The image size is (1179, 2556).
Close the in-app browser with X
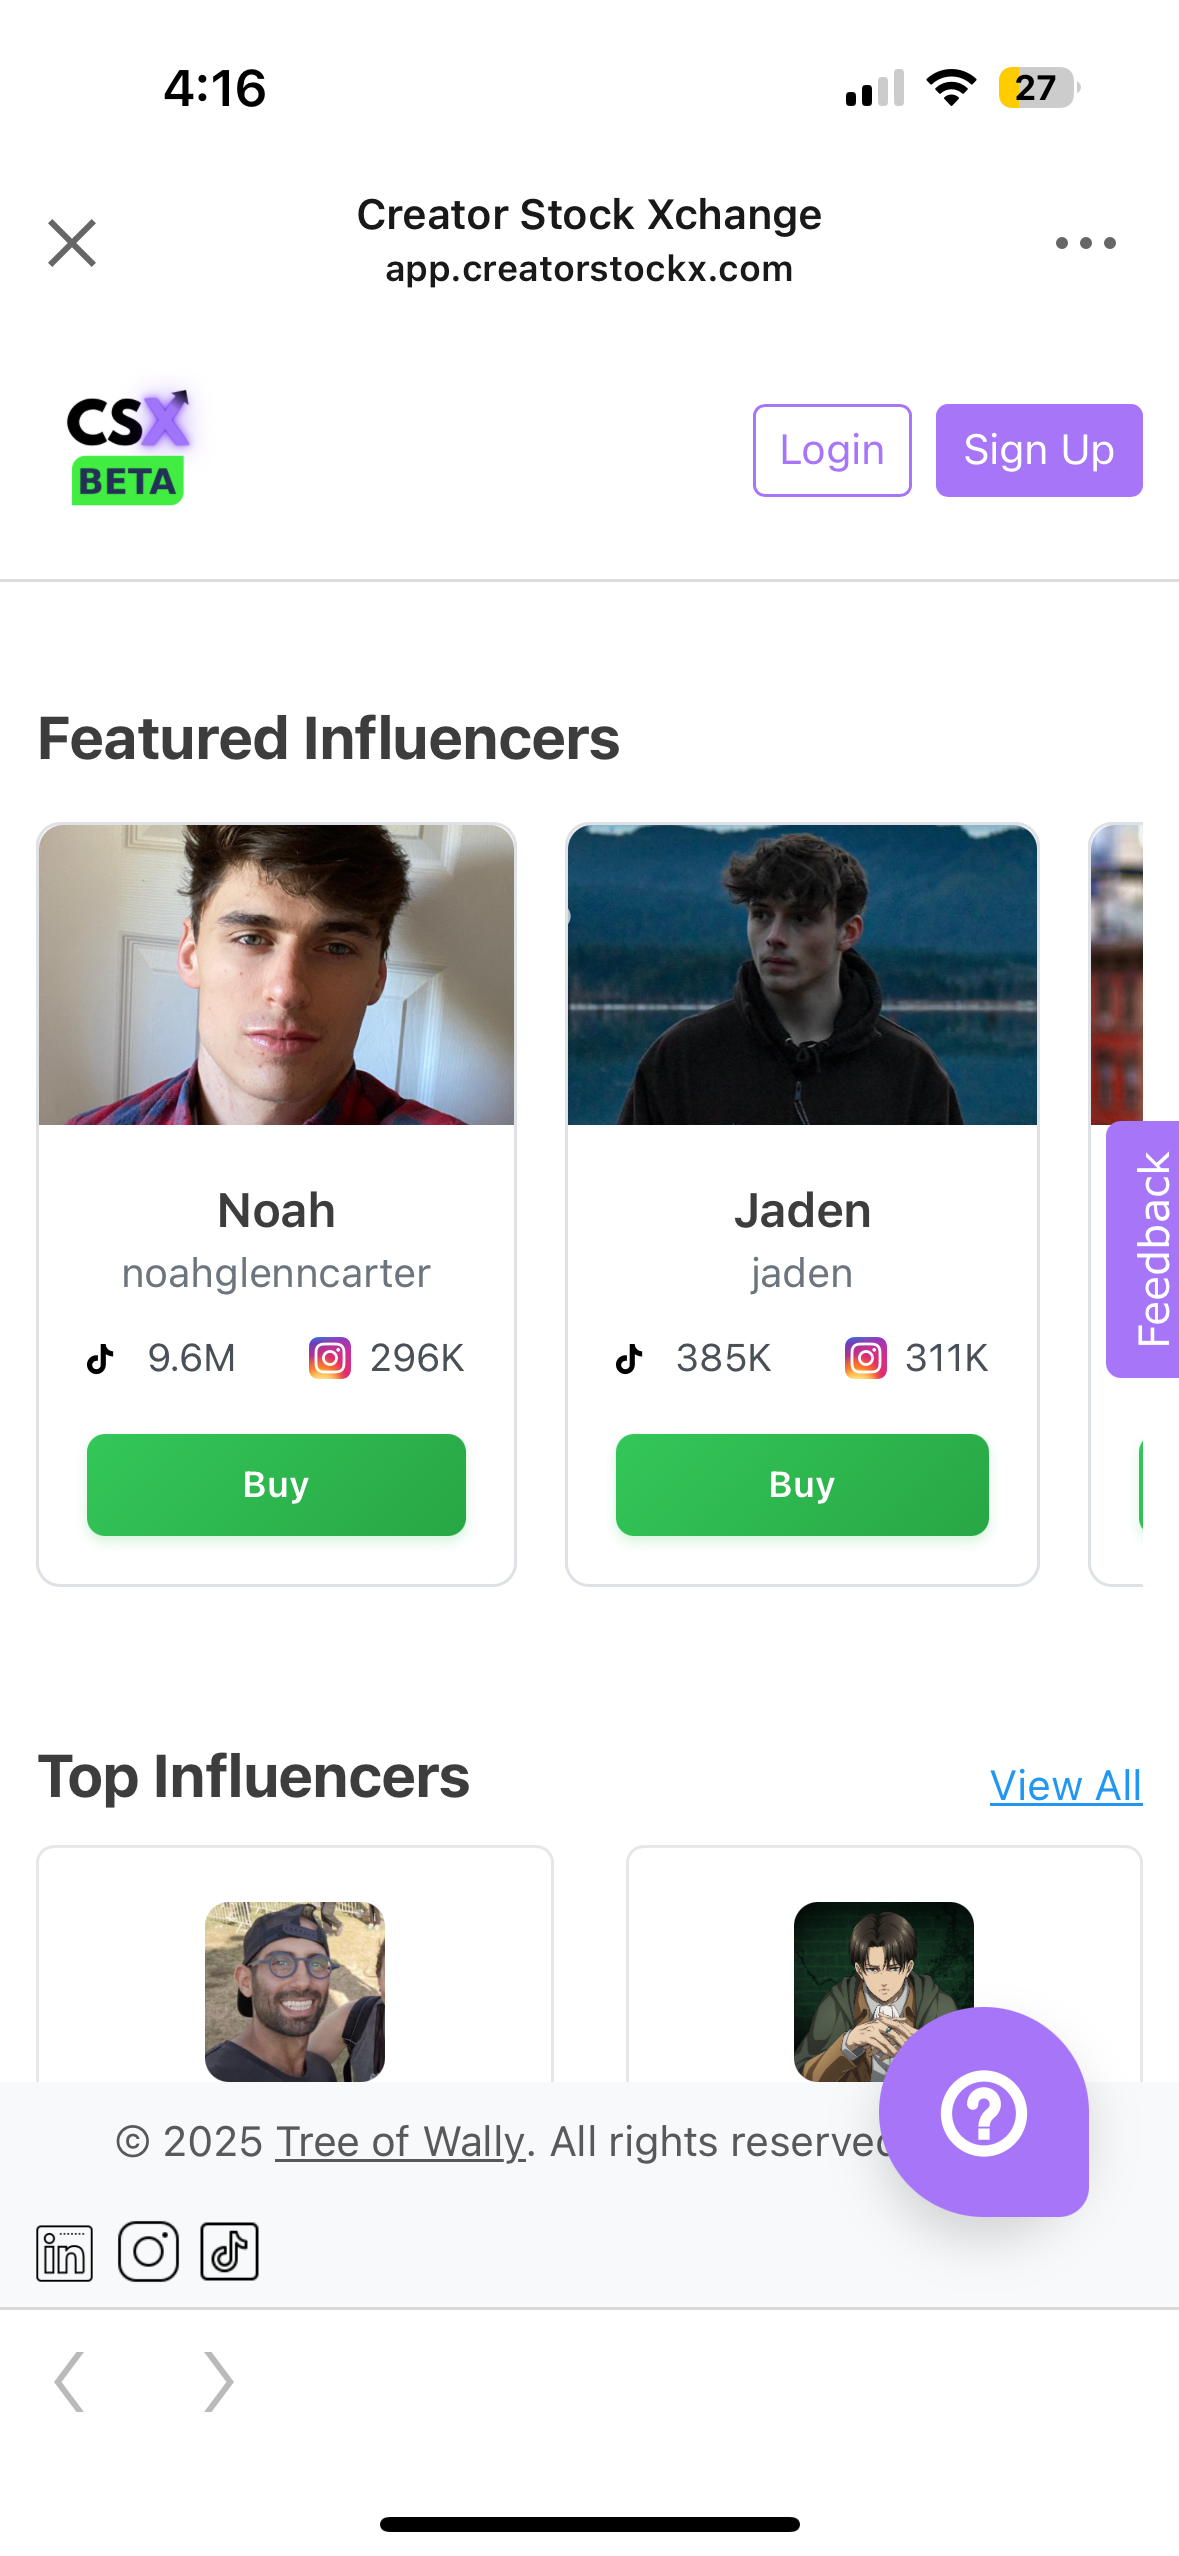pos(72,243)
